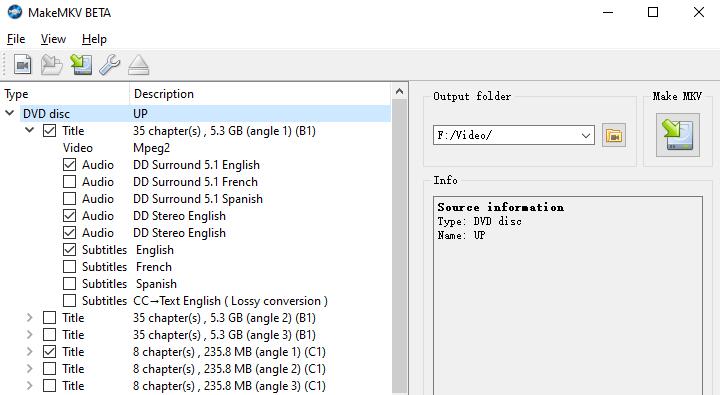Select the 'DD Surround 5.1 Spanish' description
The width and height of the screenshot is (720, 395).
(198, 199)
